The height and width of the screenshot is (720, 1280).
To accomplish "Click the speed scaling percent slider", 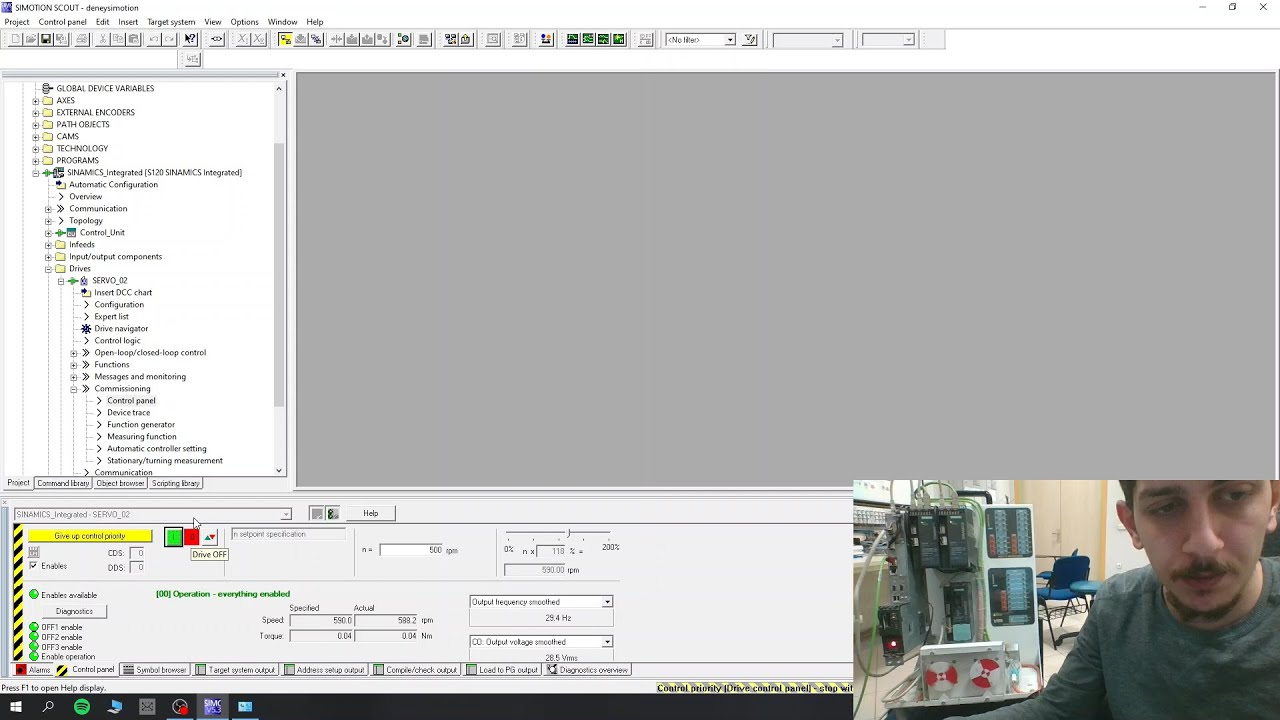I will (x=568, y=535).
